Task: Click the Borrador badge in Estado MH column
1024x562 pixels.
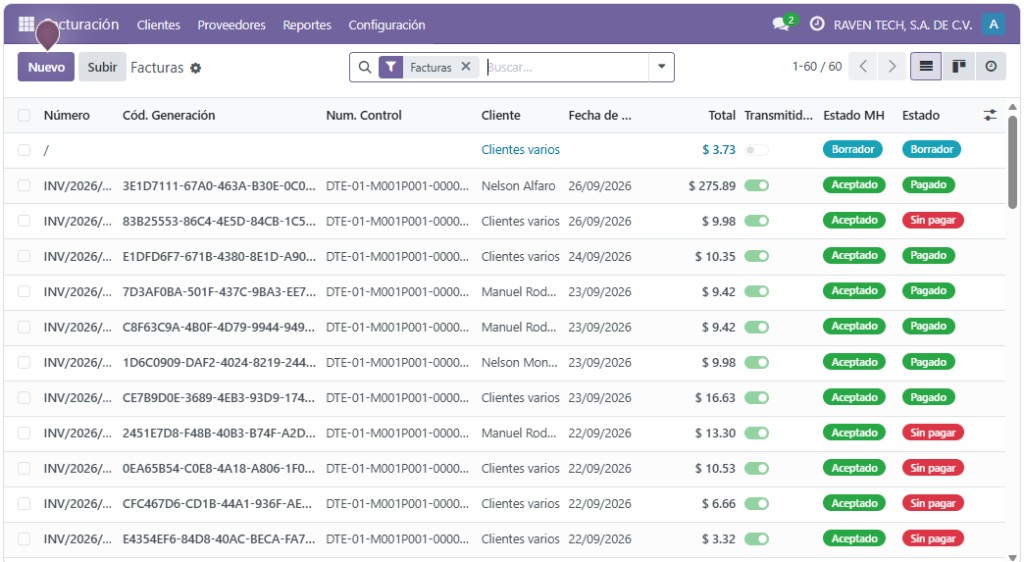Action: coord(852,149)
